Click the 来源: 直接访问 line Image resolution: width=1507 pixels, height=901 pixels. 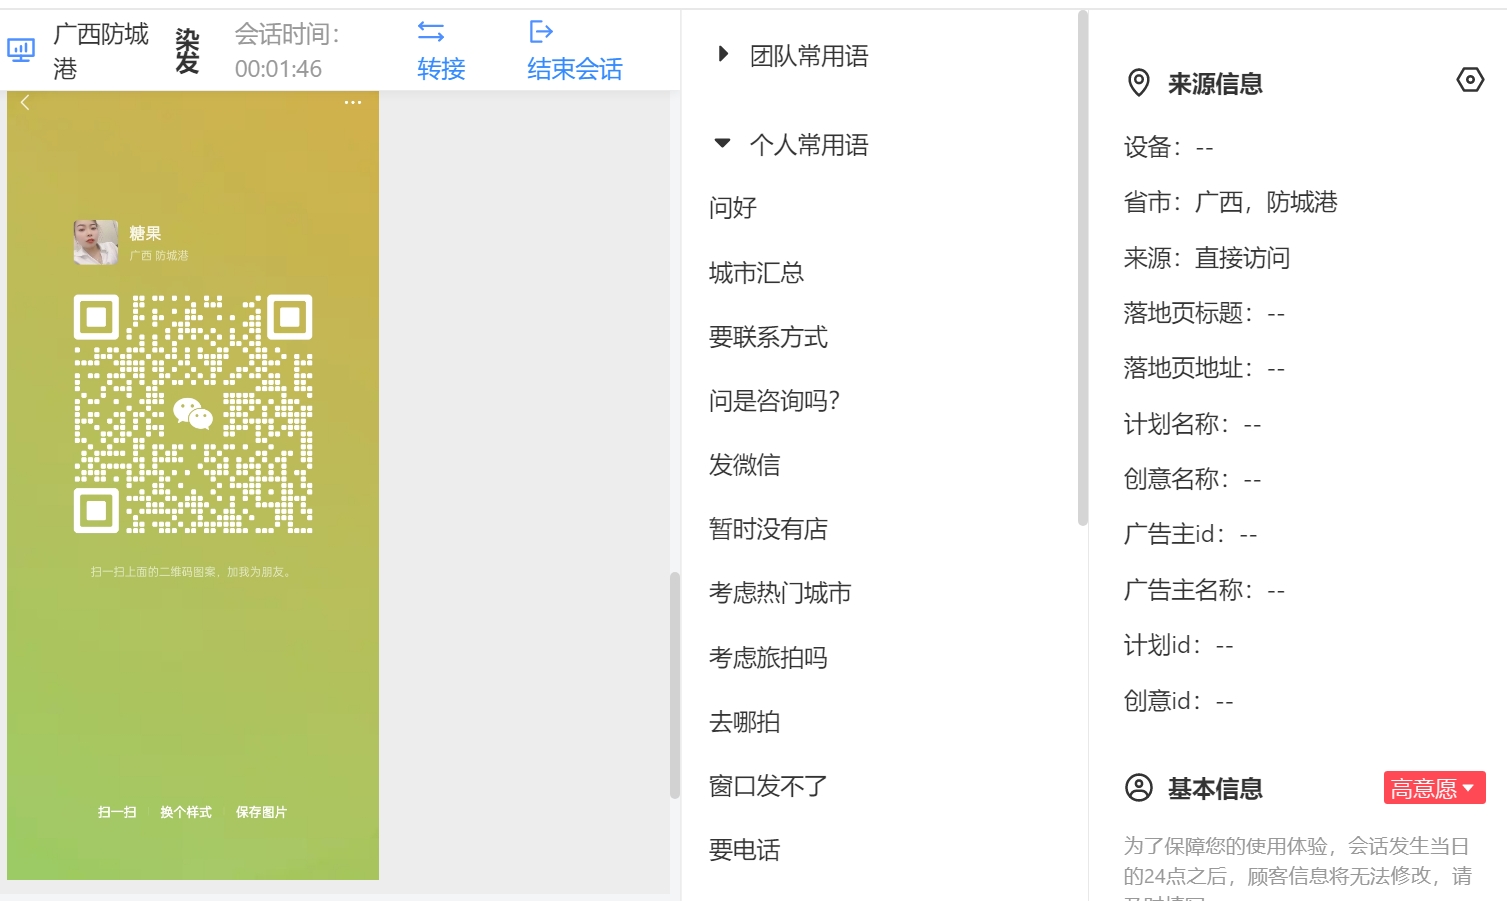pyautogui.click(x=1206, y=258)
